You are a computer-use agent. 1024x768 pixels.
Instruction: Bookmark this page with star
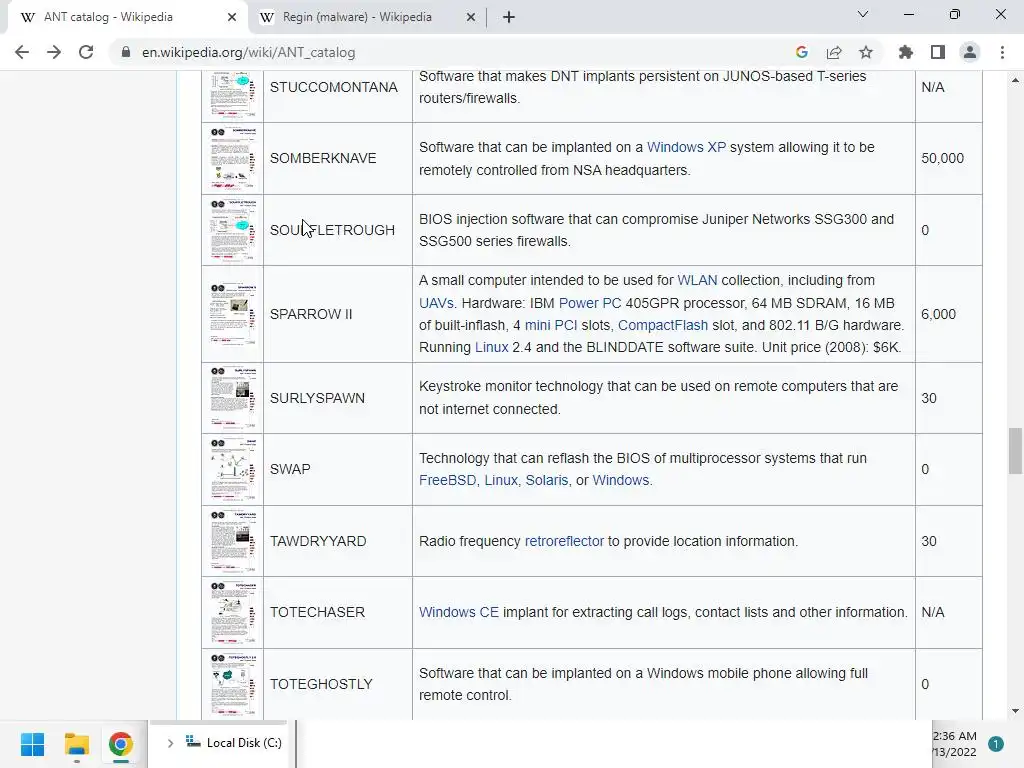coord(866,52)
